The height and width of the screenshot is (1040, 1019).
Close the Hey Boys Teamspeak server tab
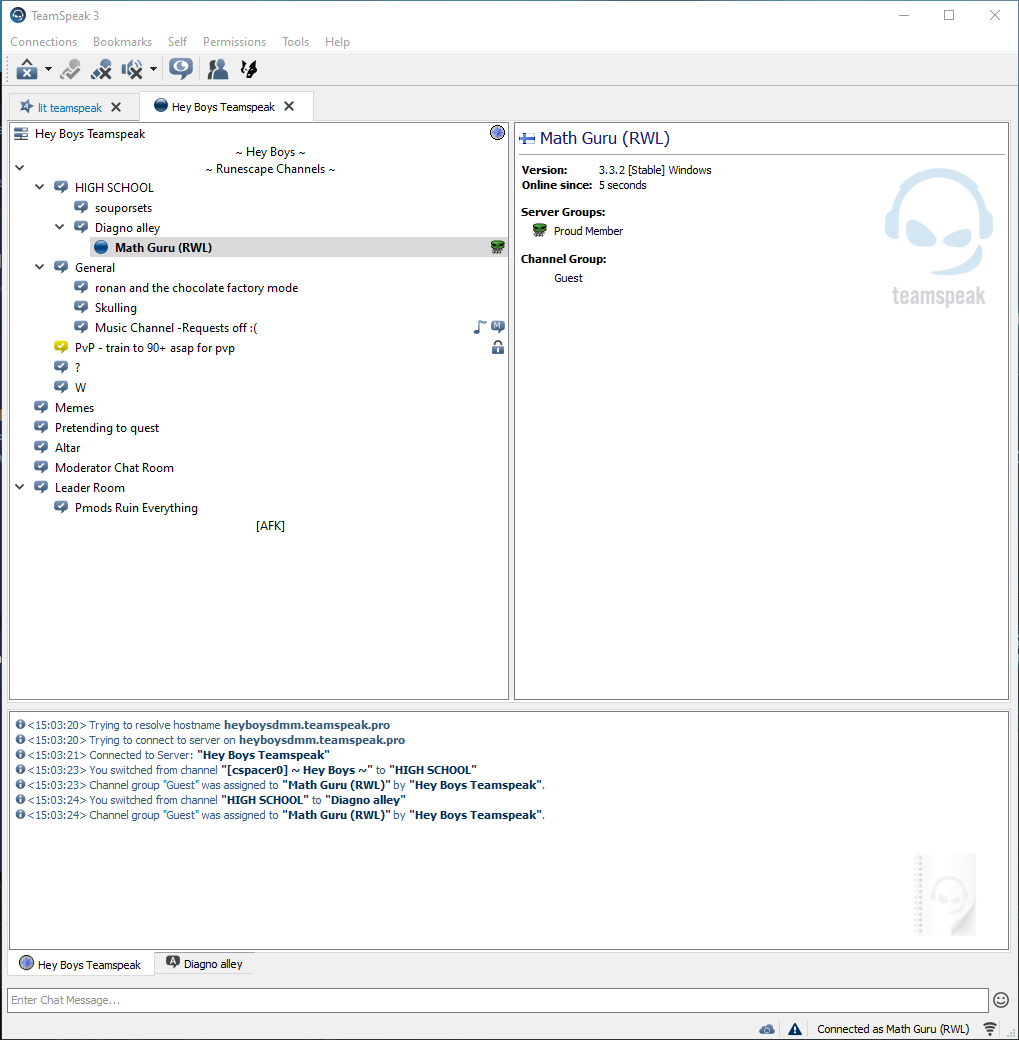point(289,106)
